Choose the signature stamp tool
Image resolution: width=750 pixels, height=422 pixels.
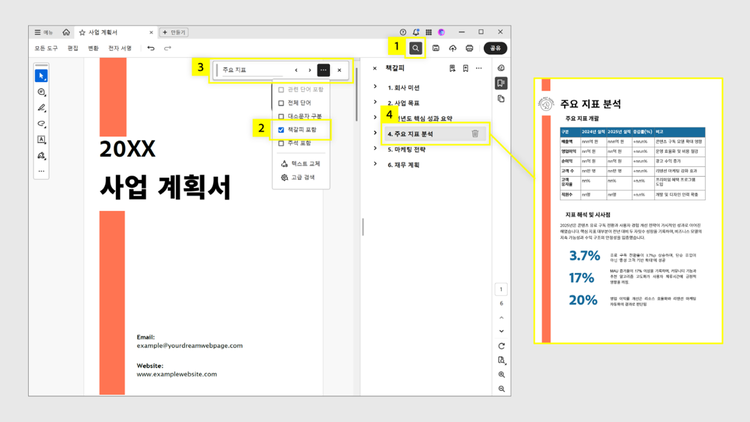41,155
